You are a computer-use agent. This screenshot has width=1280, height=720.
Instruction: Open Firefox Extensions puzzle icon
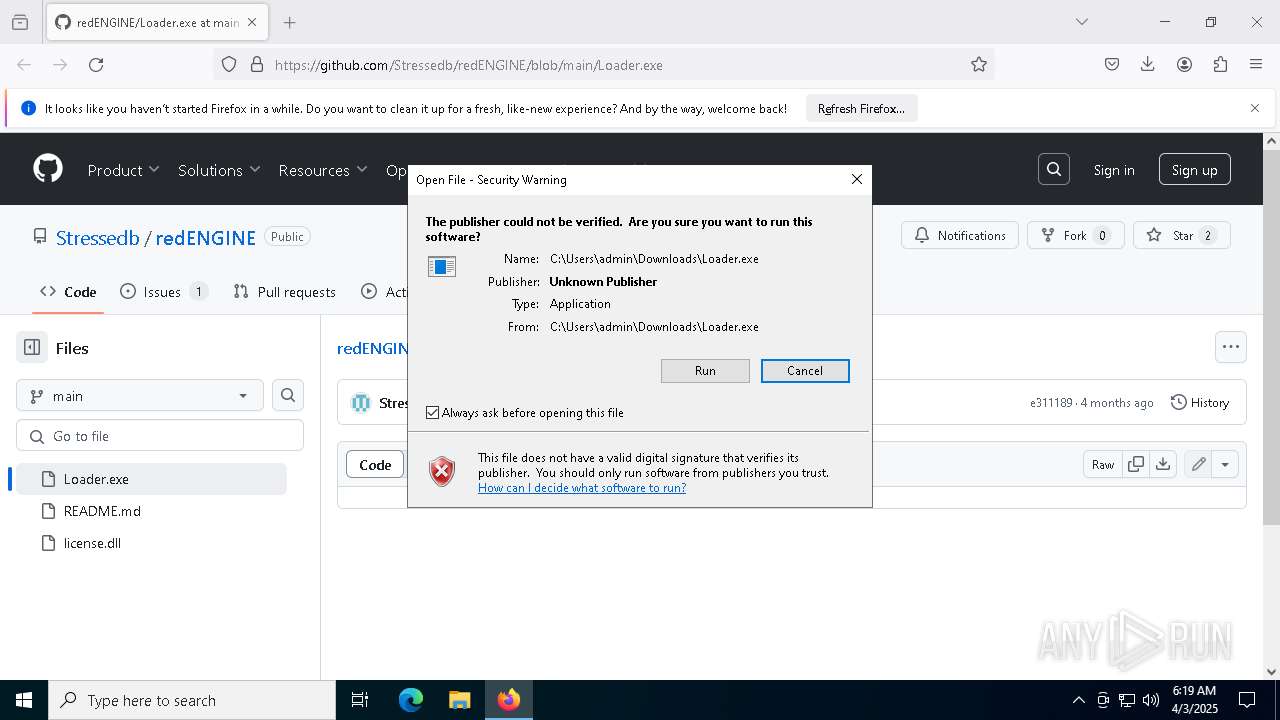[x=1220, y=65]
